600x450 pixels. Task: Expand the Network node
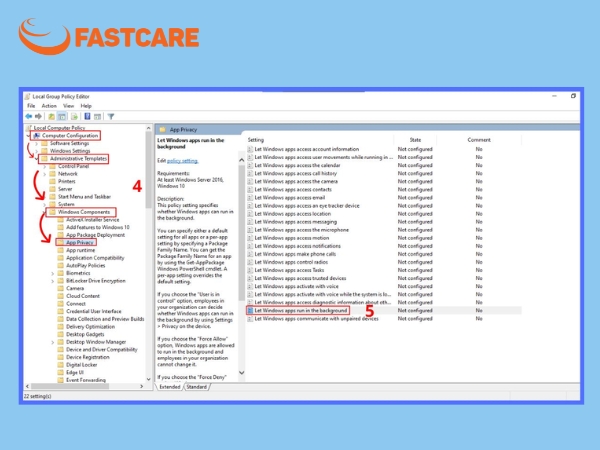(44, 174)
